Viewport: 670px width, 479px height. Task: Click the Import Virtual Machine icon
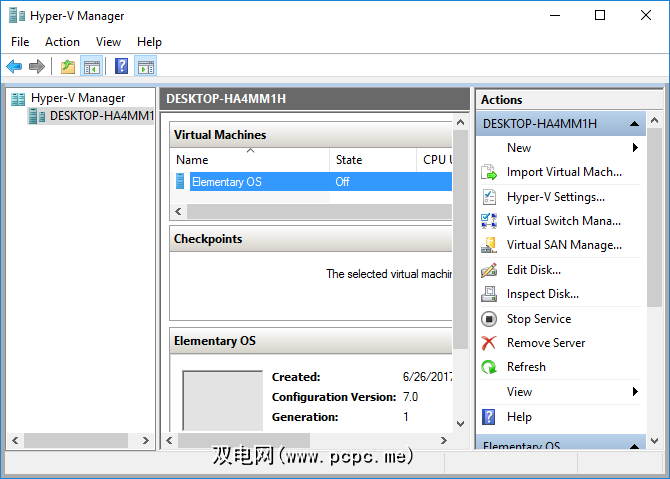click(x=489, y=172)
